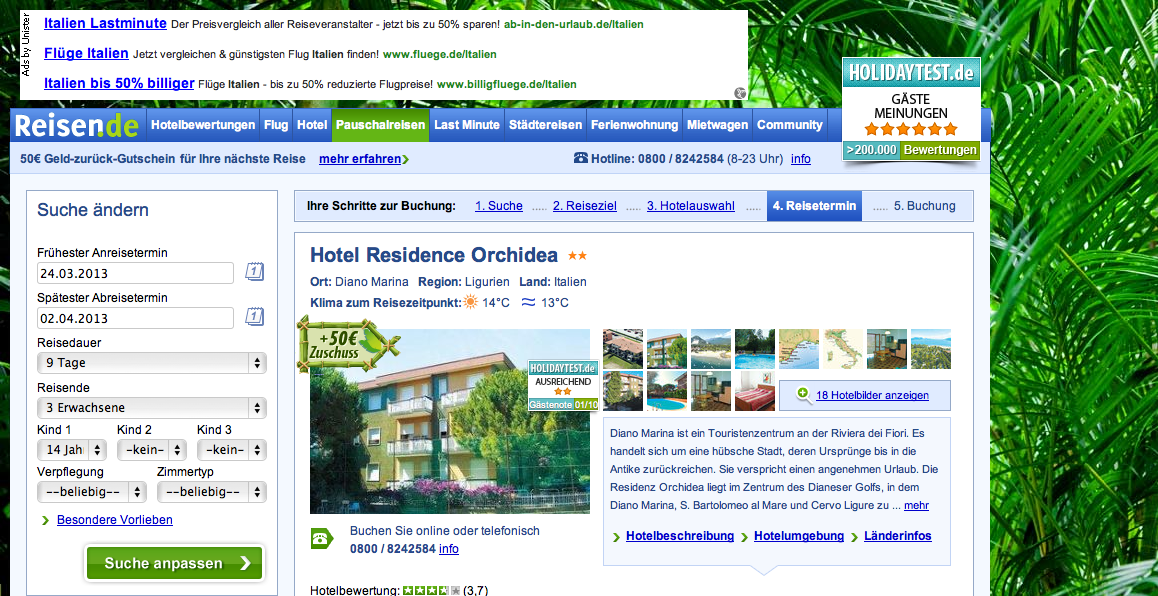
Task: Open the Hotelbewertungen navigation tab
Action: [203, 125]
